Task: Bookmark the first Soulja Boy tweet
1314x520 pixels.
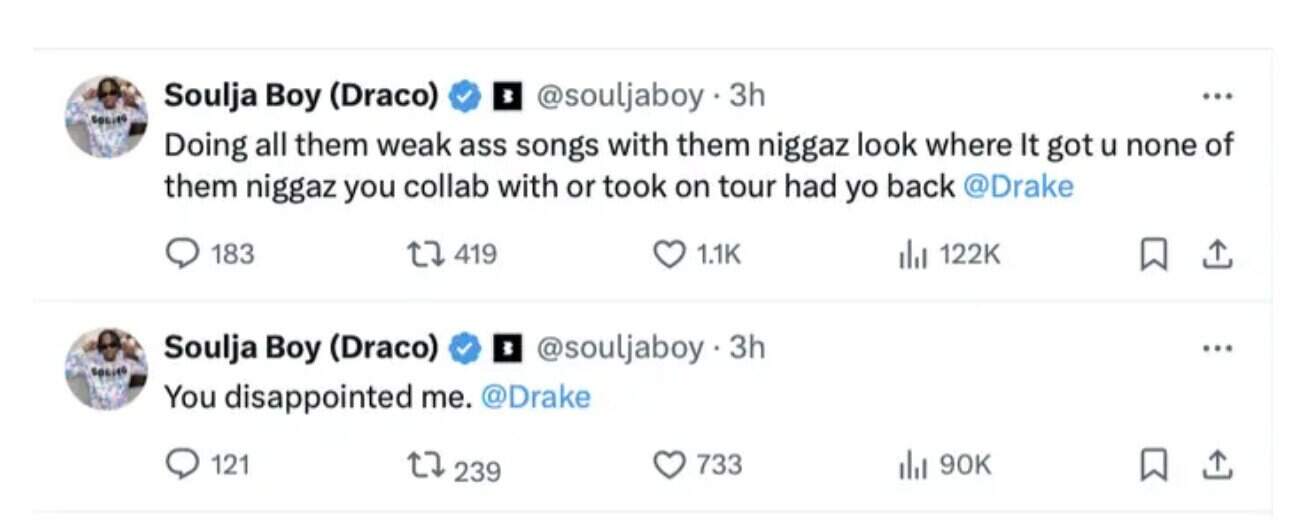Action: [x=1153, y=256]
